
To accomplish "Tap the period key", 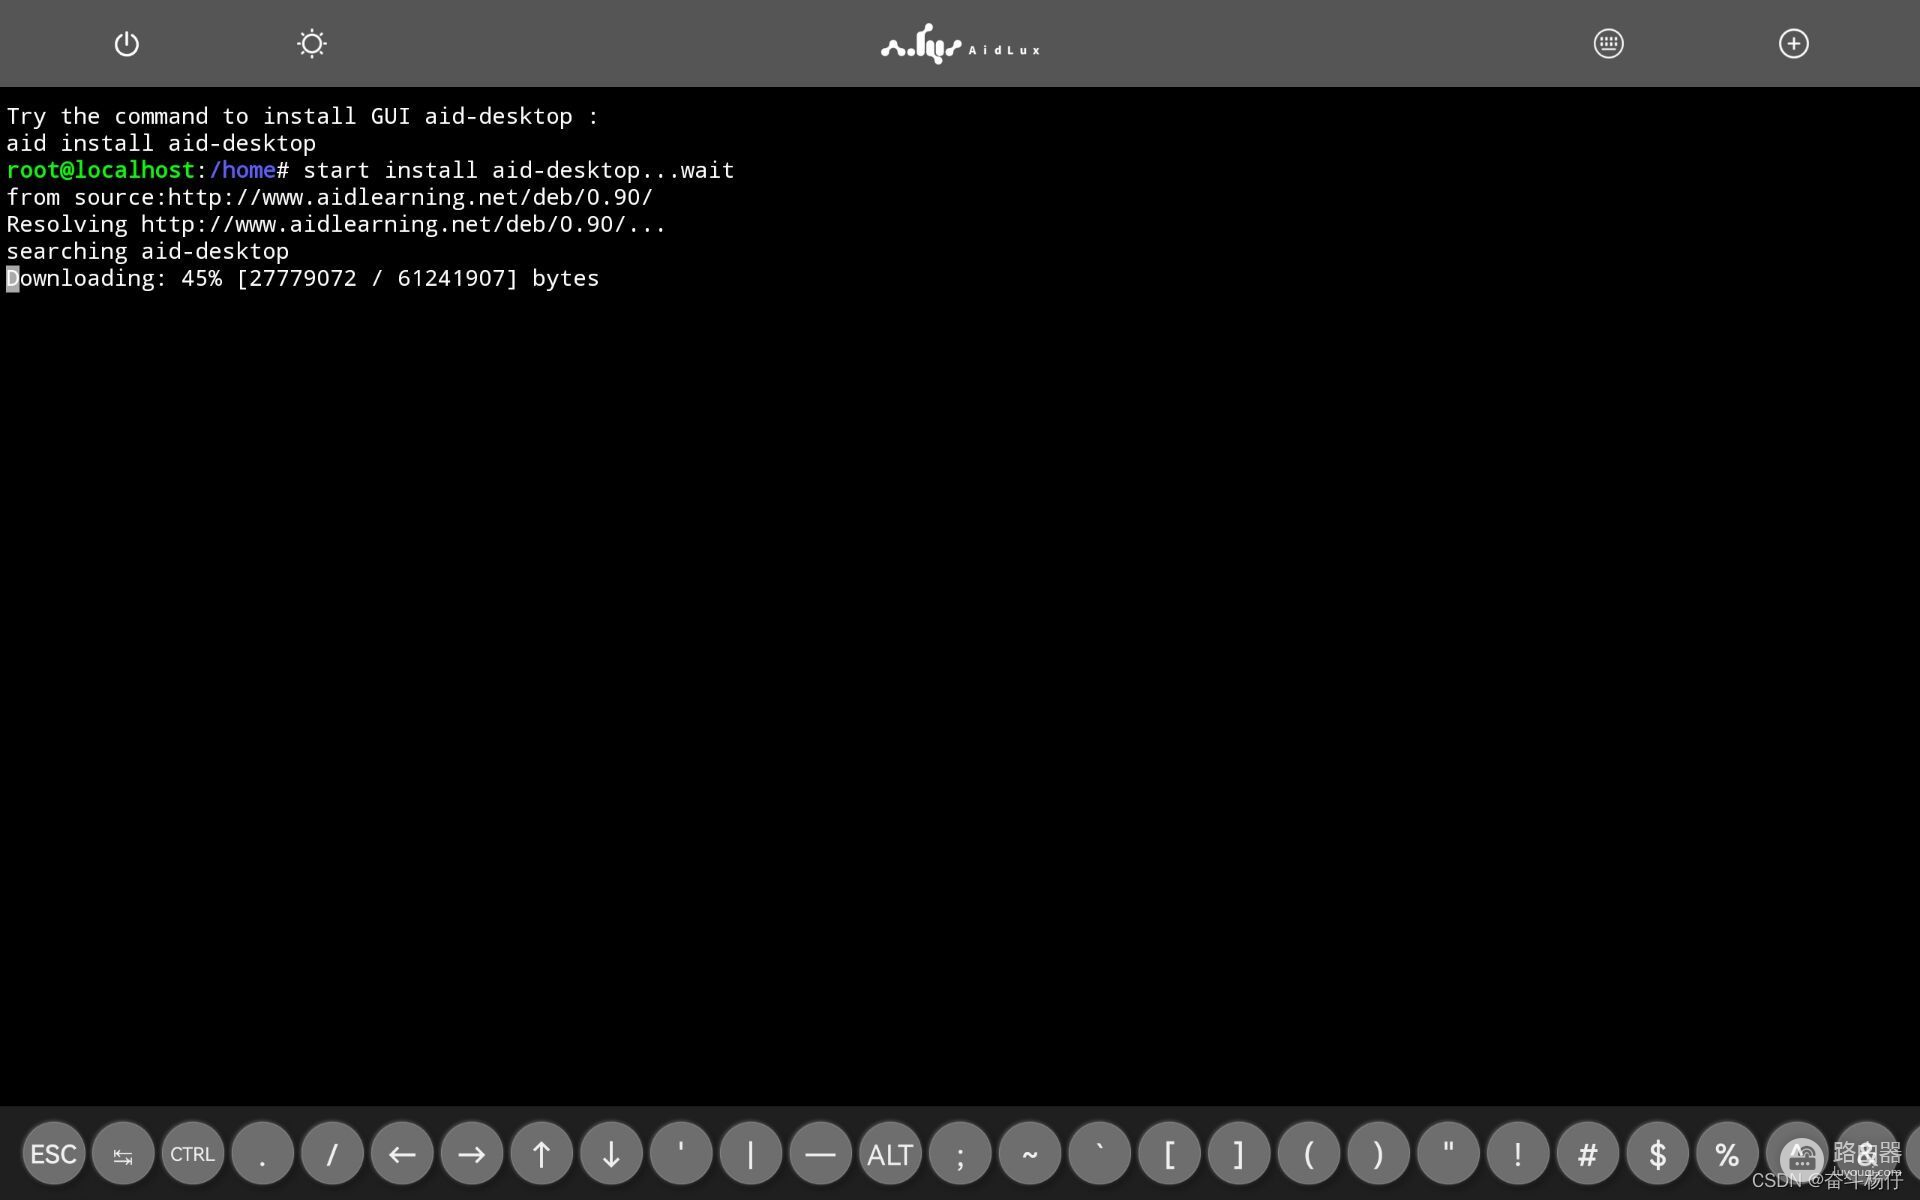I will 263,1154.
